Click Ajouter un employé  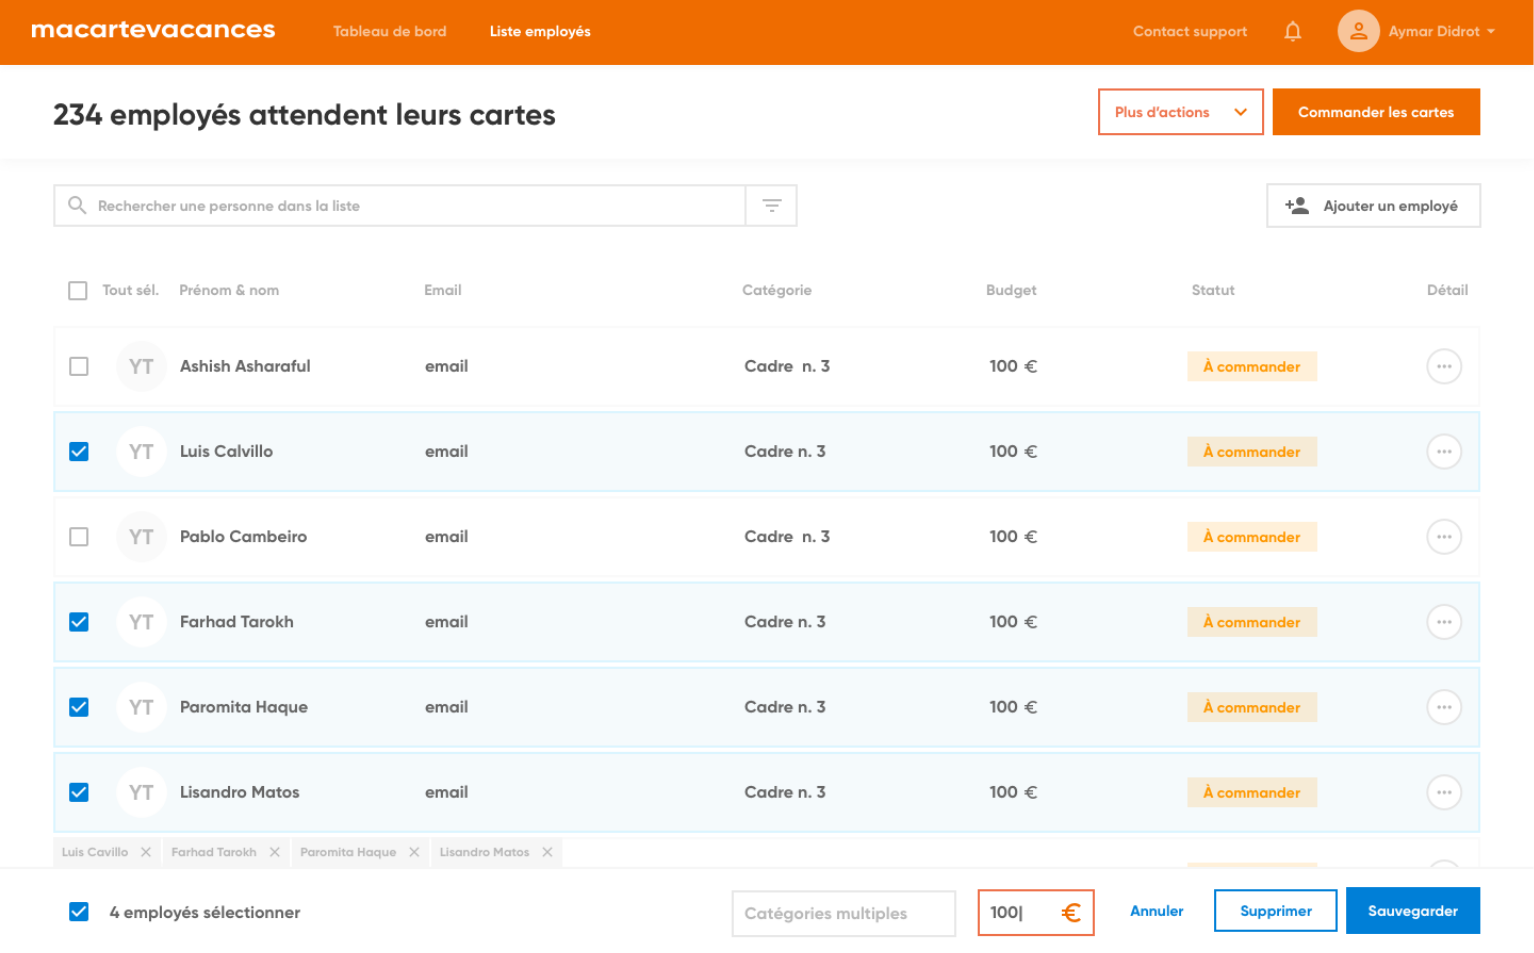point(1373,206)
